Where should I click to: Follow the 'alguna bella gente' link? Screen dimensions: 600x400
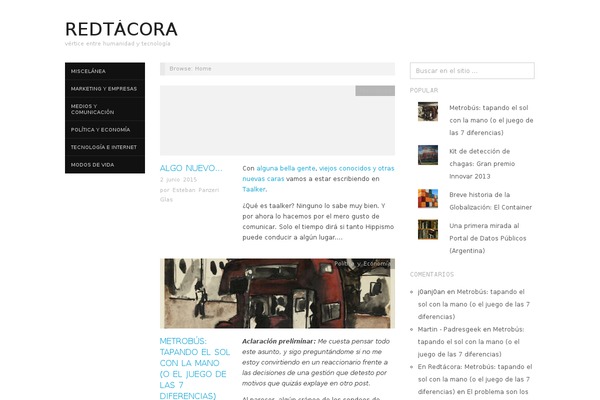tap(286, 168)
